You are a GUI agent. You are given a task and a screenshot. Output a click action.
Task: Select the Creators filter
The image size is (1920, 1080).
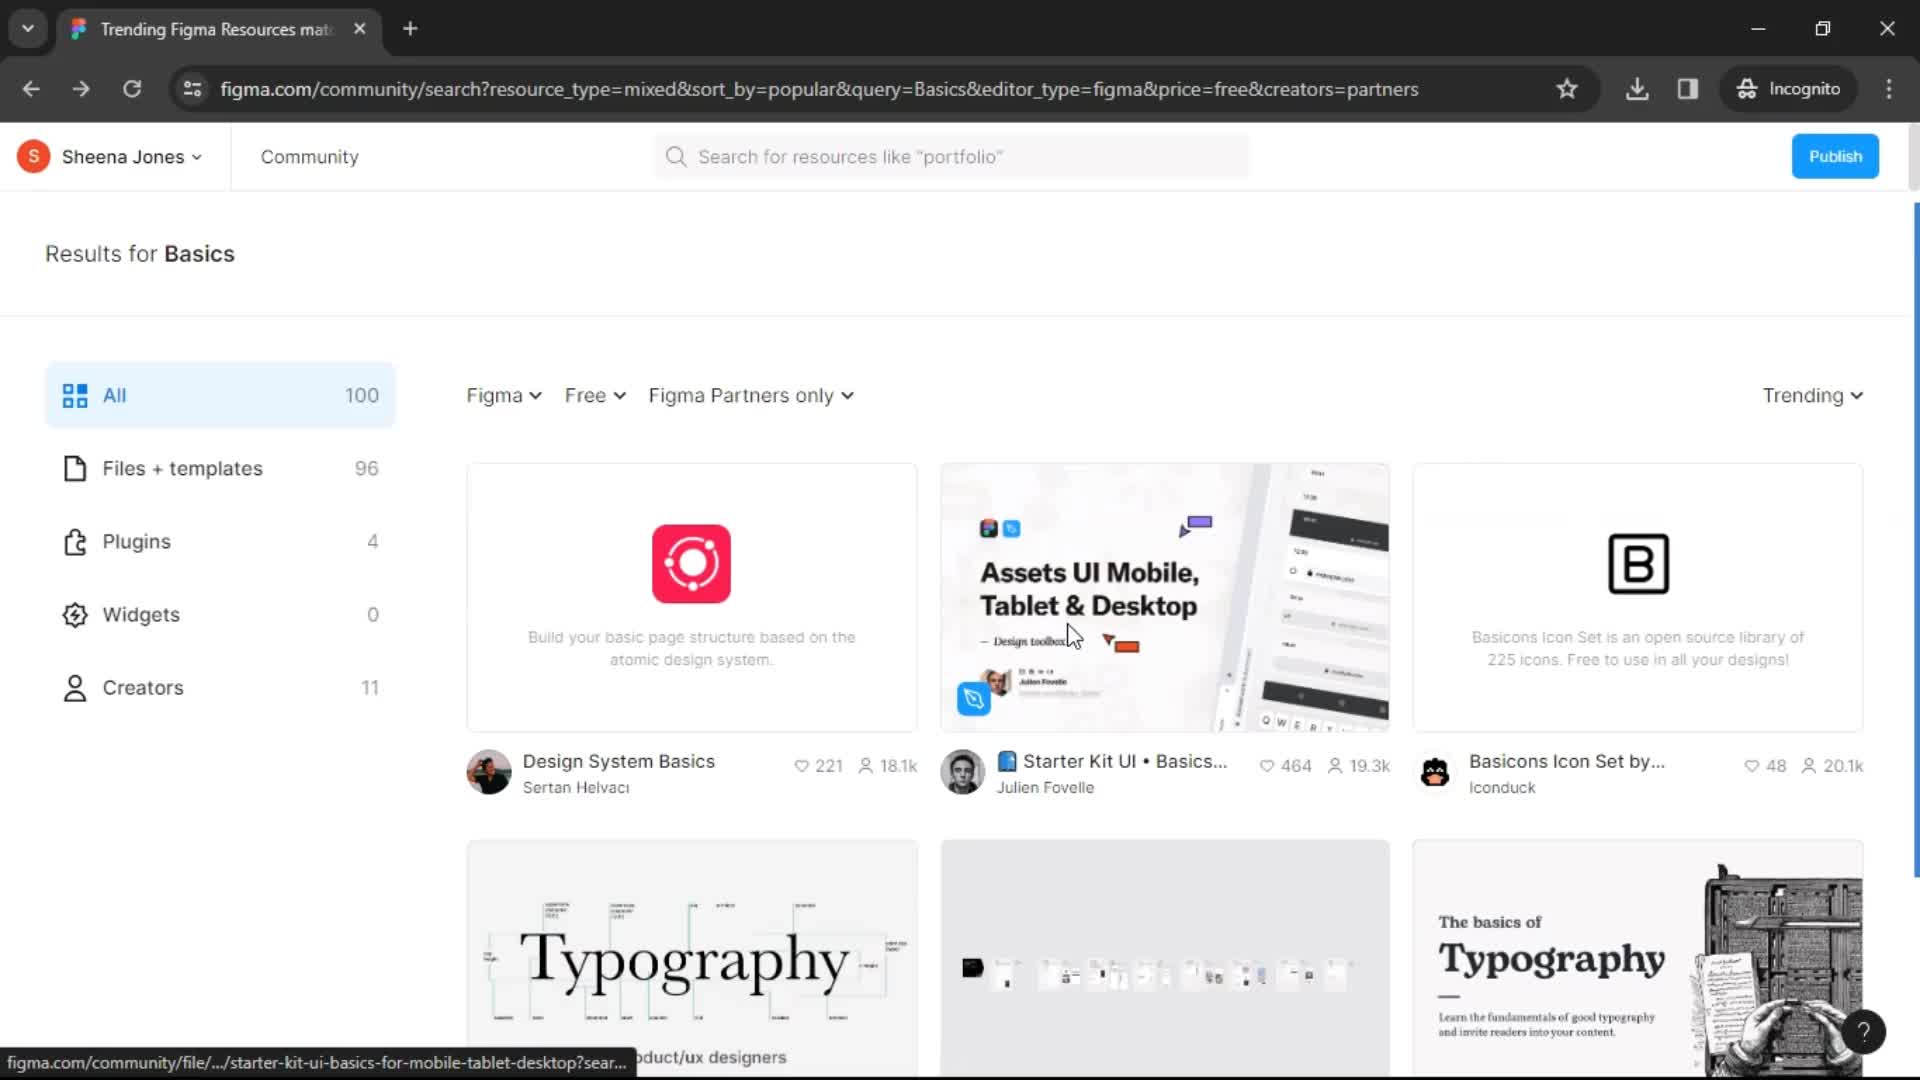[x=220, y=687]
